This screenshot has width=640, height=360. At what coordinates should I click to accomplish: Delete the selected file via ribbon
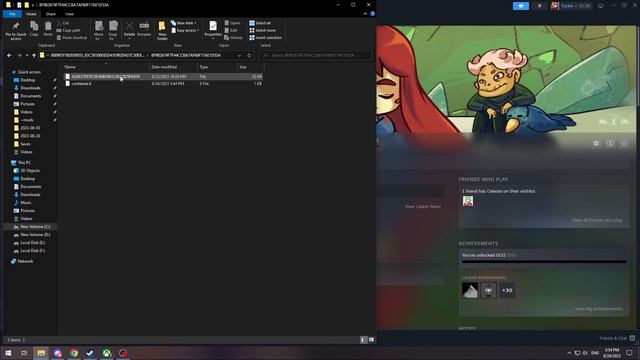coord(129,30)
